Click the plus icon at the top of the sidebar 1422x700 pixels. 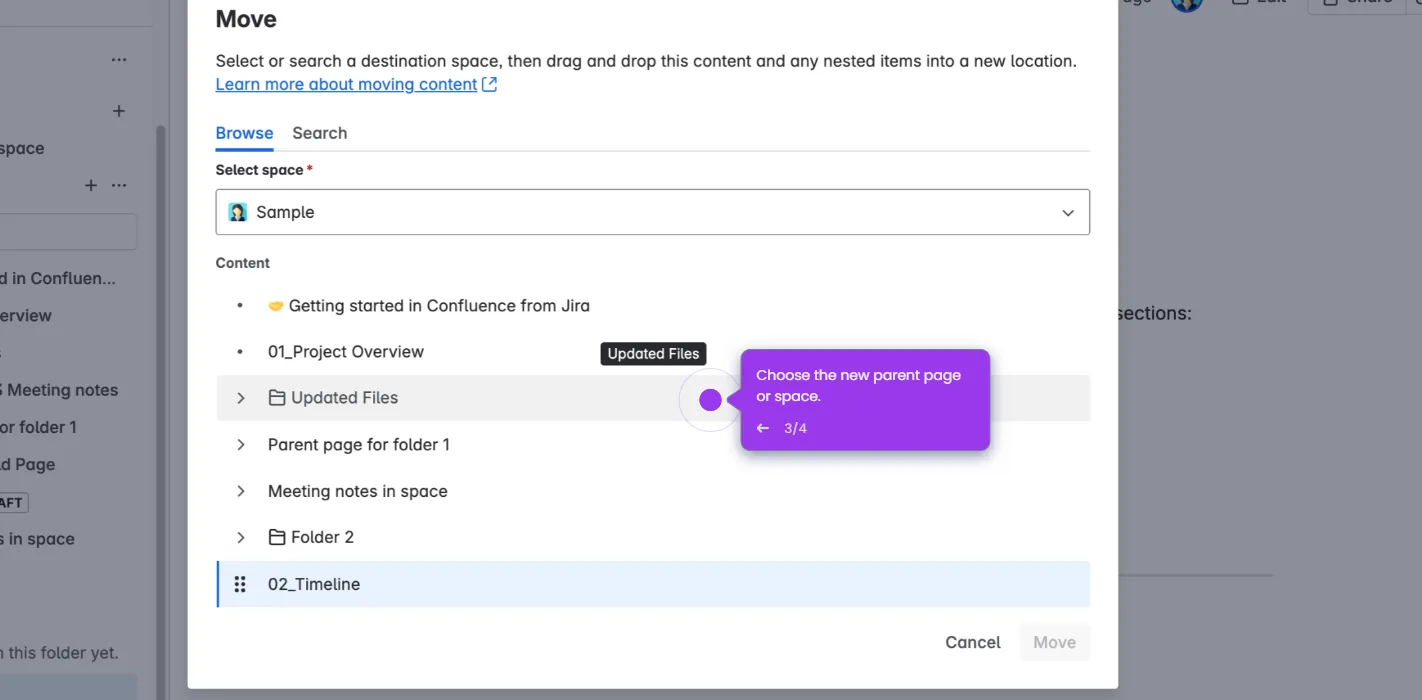119,111
